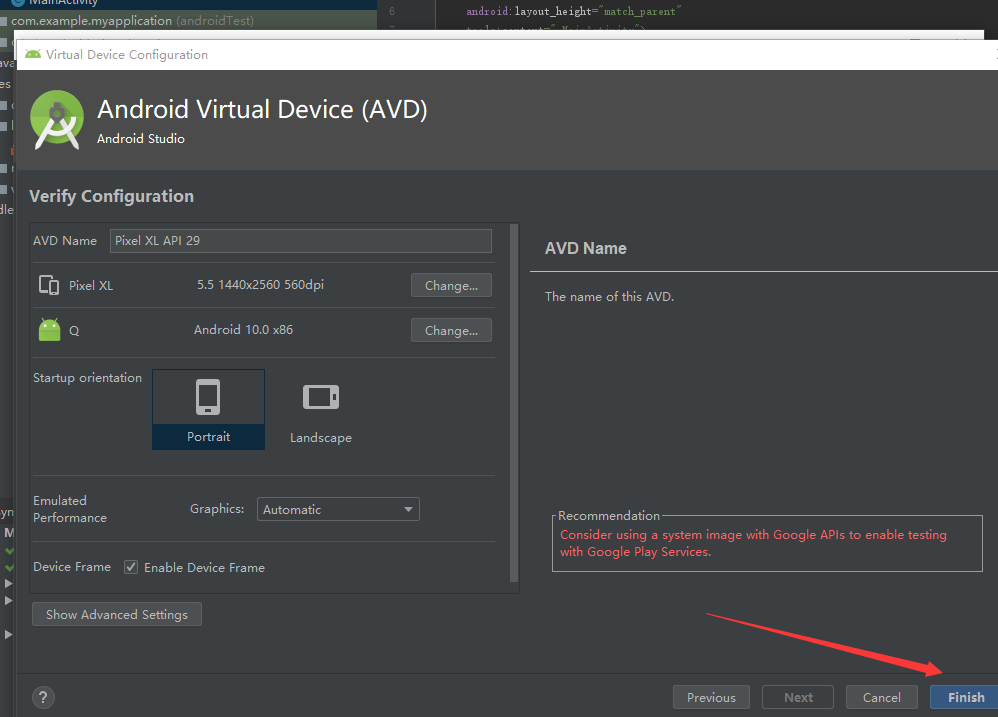This screenshot has height=717, width=998.
Task: Click the disabled Next button
Action: (x=798, y=697)
